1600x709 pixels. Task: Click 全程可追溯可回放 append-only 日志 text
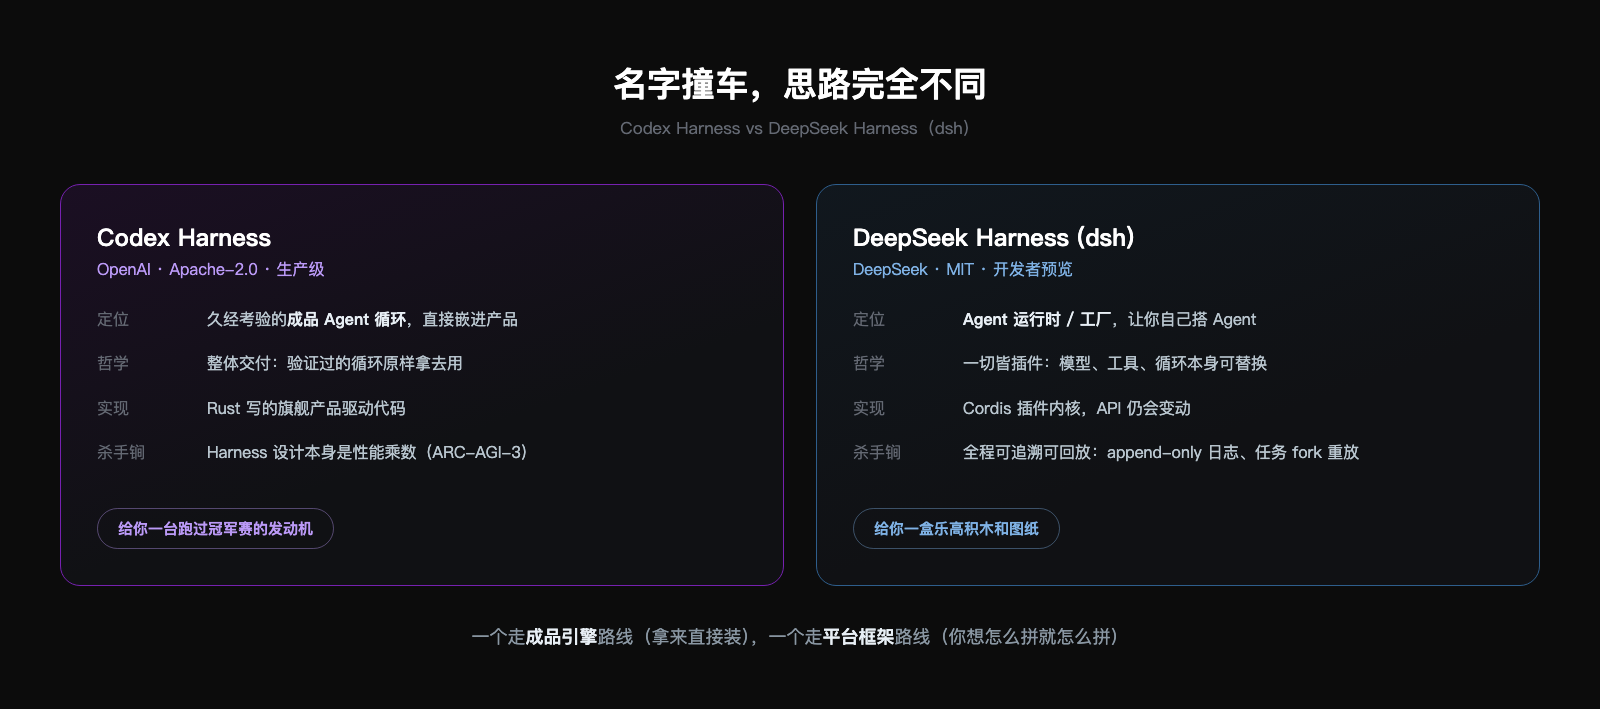click(1161, 452)
